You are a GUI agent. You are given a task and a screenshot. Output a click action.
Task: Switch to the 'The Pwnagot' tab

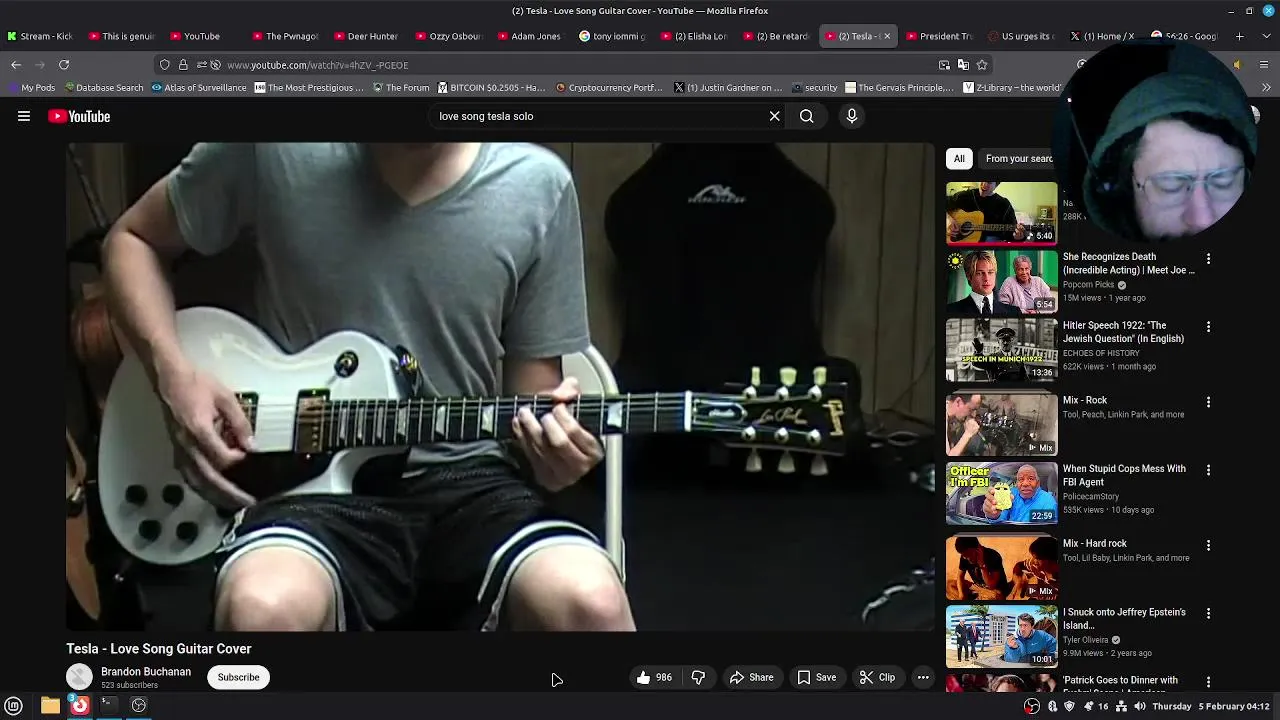tap(286, 36)
